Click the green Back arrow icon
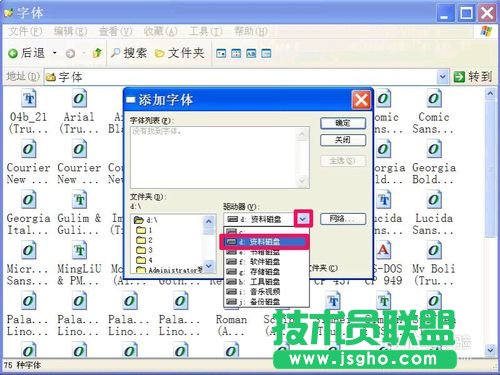 13,53
